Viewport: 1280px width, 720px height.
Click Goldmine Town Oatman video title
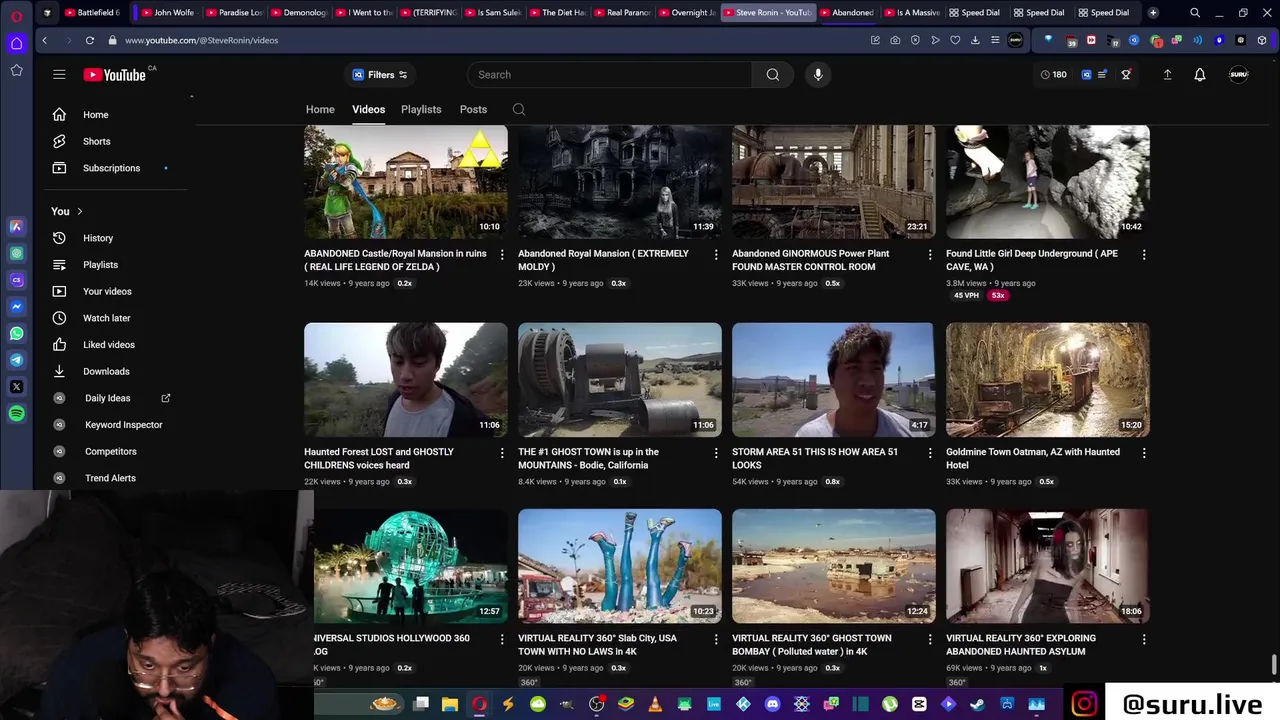tap(1033, 458)
